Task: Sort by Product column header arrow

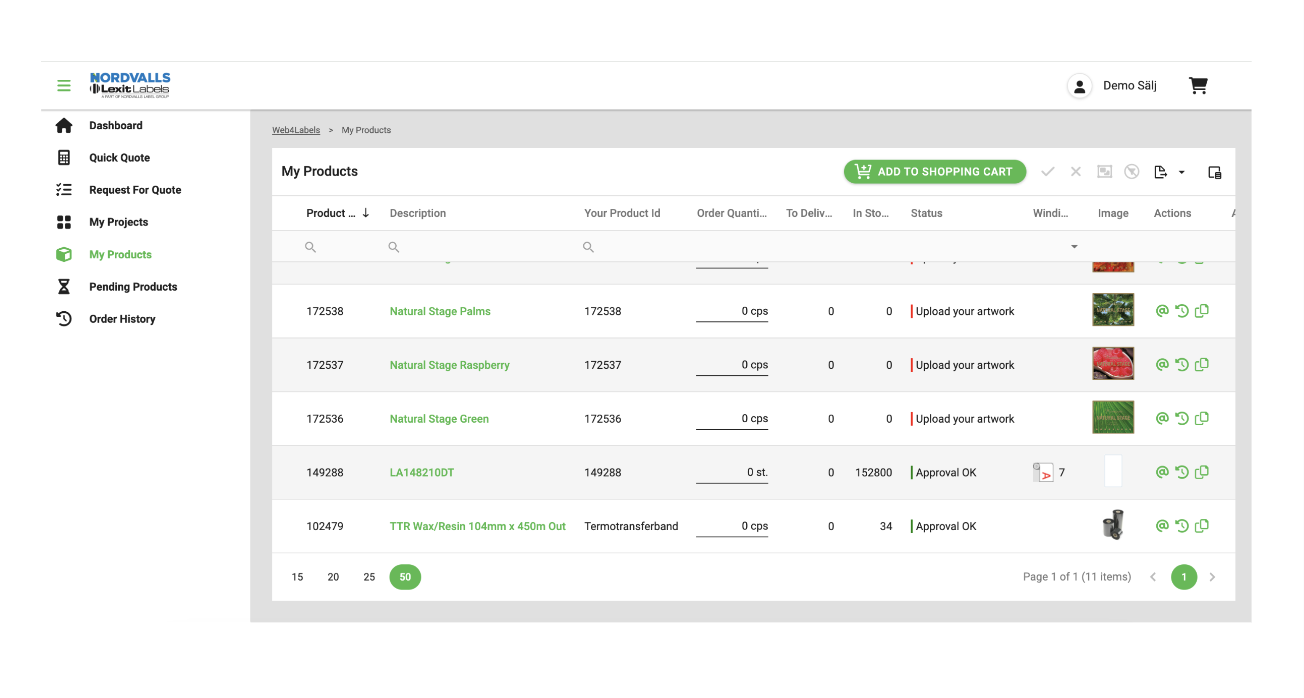Action: point(366,213)
